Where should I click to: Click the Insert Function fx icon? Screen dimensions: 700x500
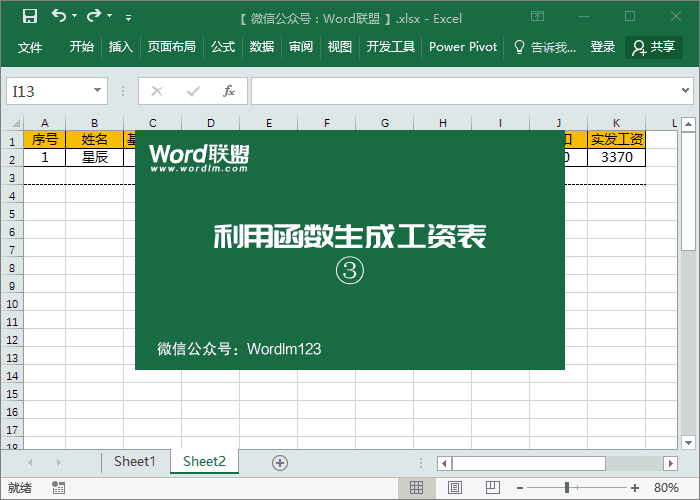pyautogui.click(x=228, y=91)
